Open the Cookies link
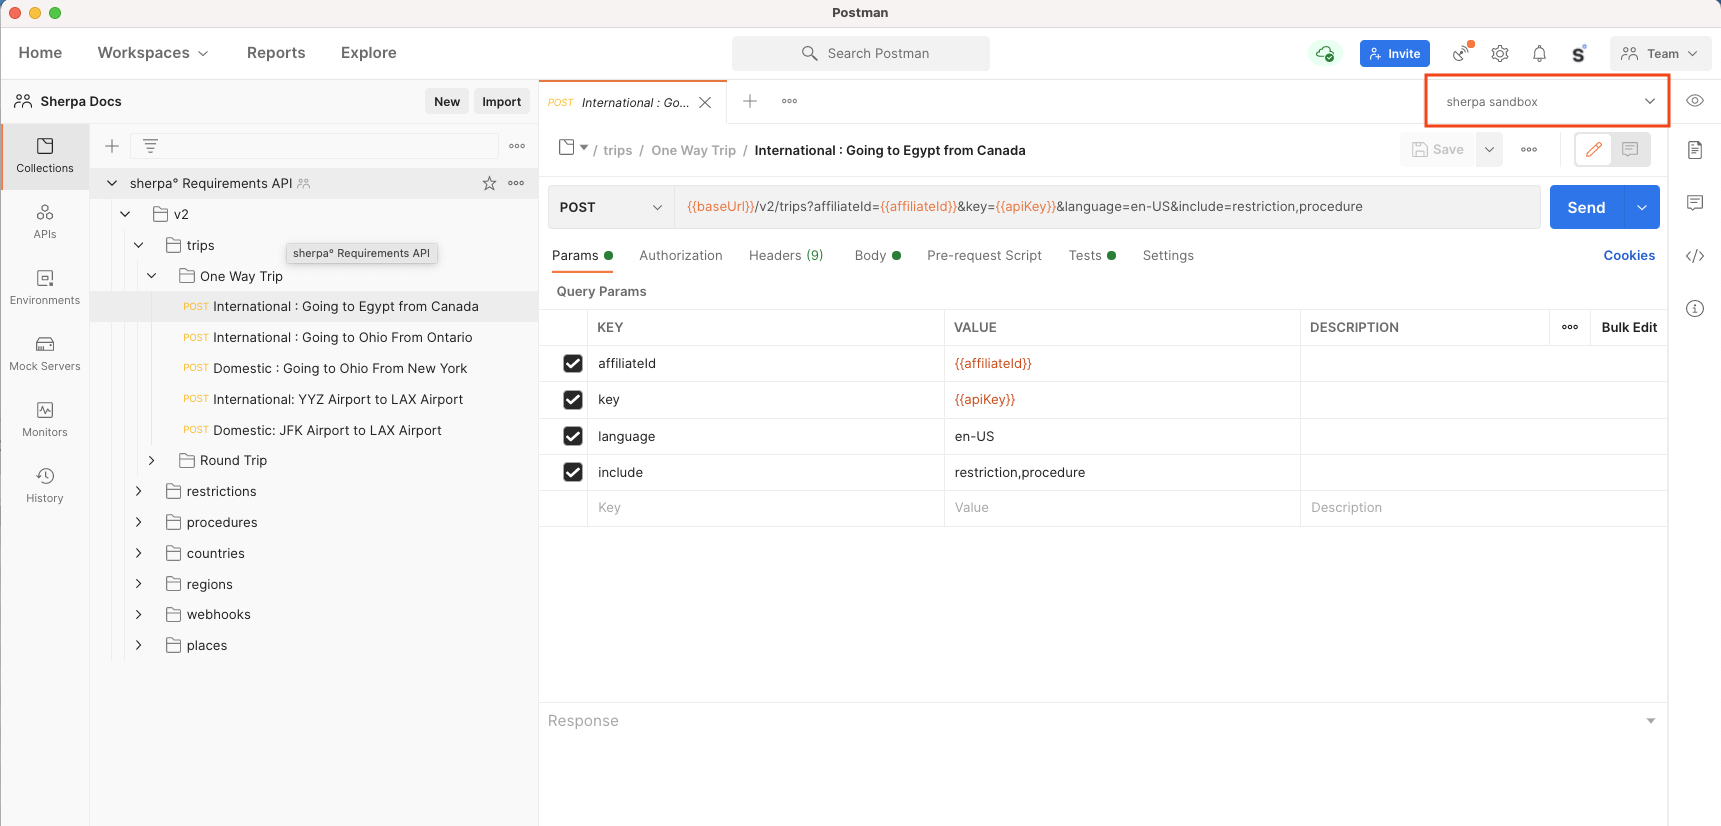Viewport: 1721px width, 826px height. point(1629,255)
